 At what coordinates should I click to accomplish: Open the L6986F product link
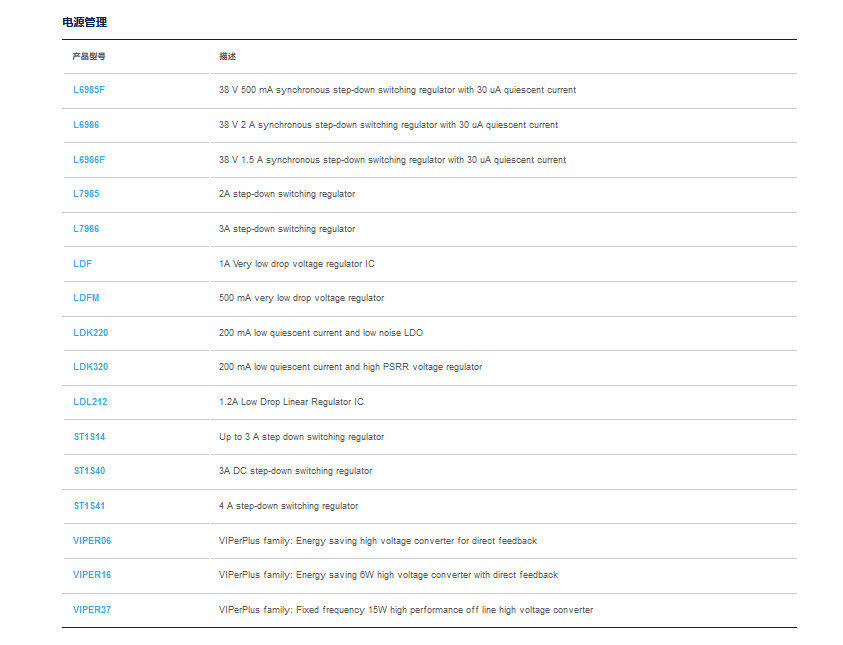(89, 160)
